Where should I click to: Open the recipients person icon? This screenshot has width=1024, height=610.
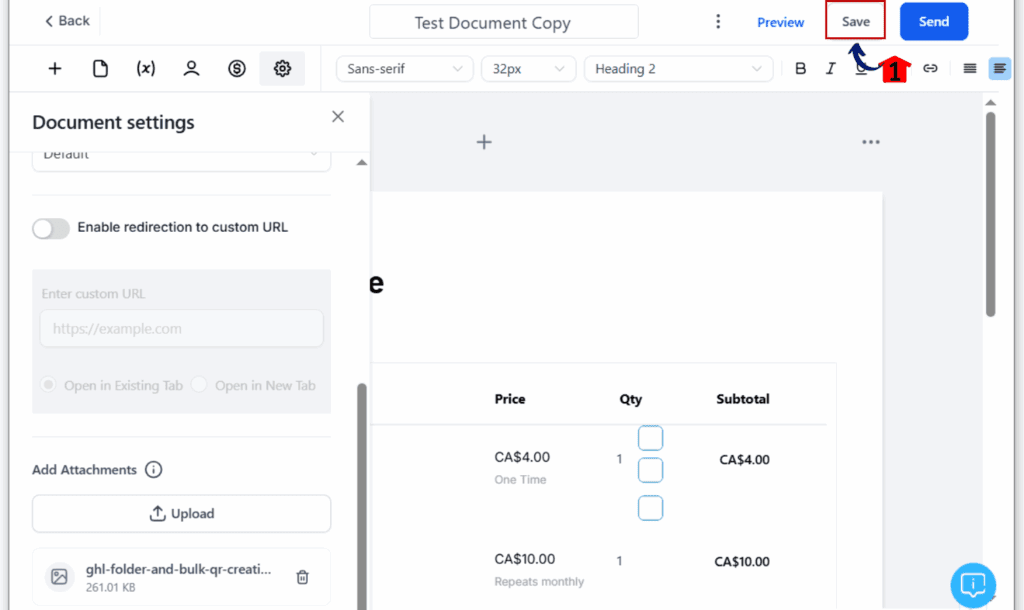(x=191, y=69)
